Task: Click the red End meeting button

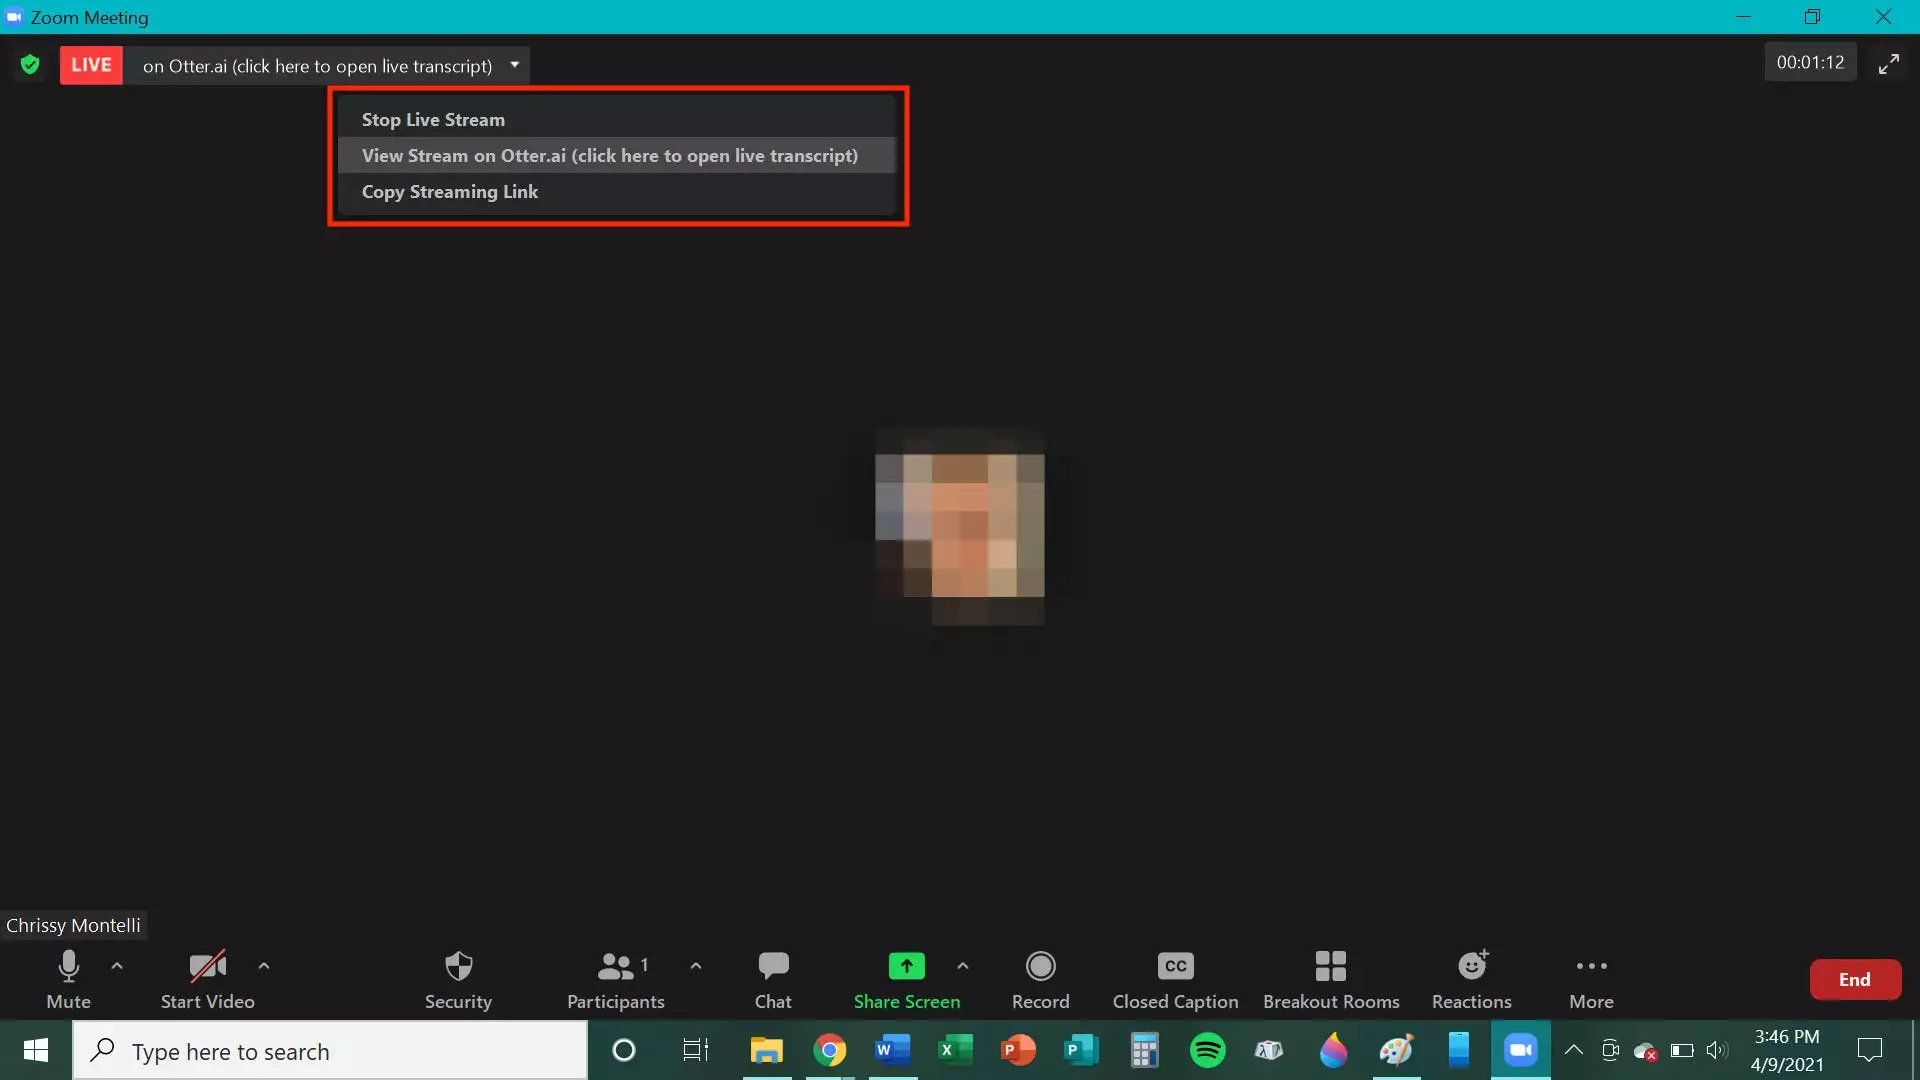Action: pyautogui.click(x=1855, y=980)
